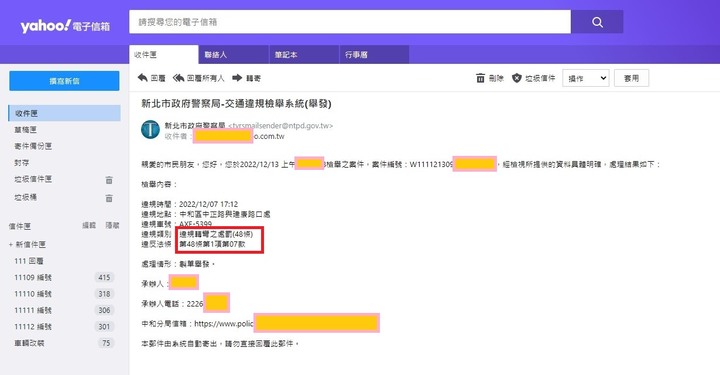This screenshot has width=720, height=375.
Task: Click the 檢舉內容: heading text
Action: click(159, 184)
